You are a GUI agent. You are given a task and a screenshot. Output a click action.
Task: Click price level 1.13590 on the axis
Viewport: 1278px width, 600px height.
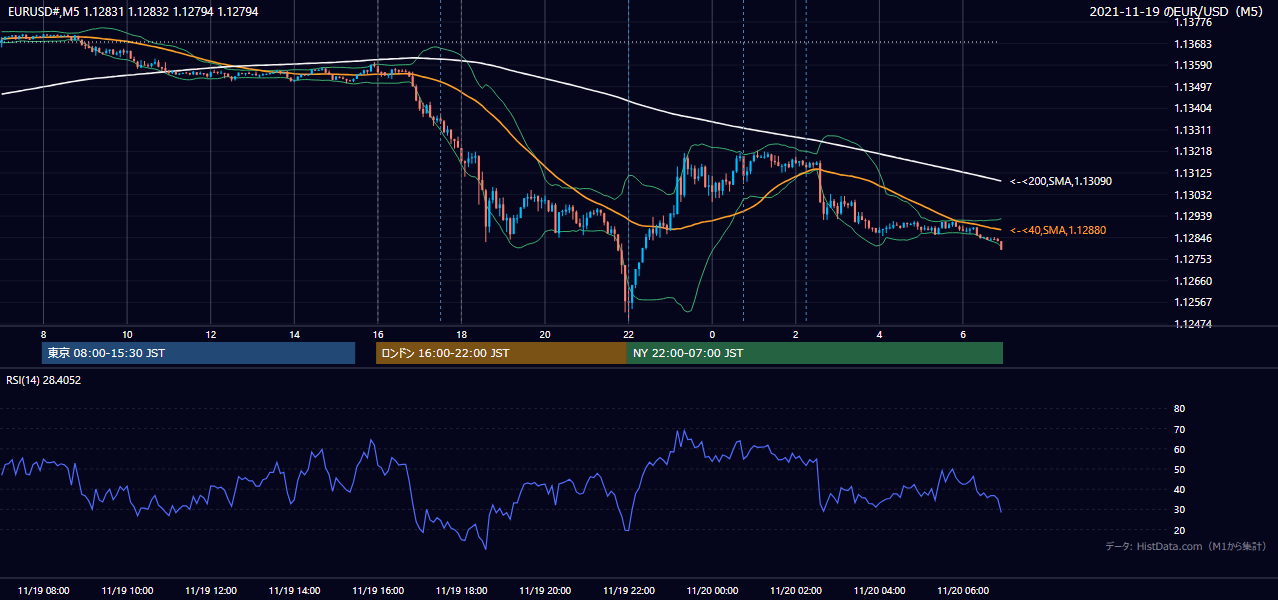coord(1192,65)
